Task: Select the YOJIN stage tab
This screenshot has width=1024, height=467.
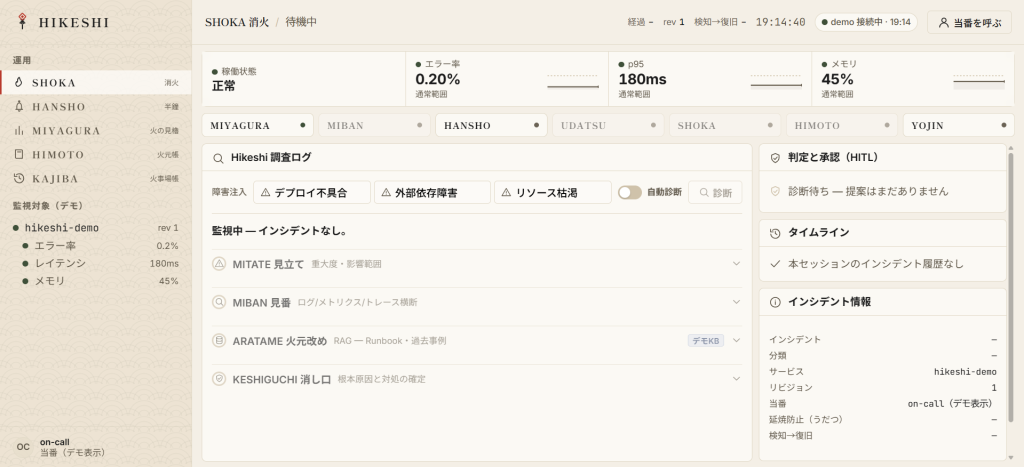Action: click(959, 125)
